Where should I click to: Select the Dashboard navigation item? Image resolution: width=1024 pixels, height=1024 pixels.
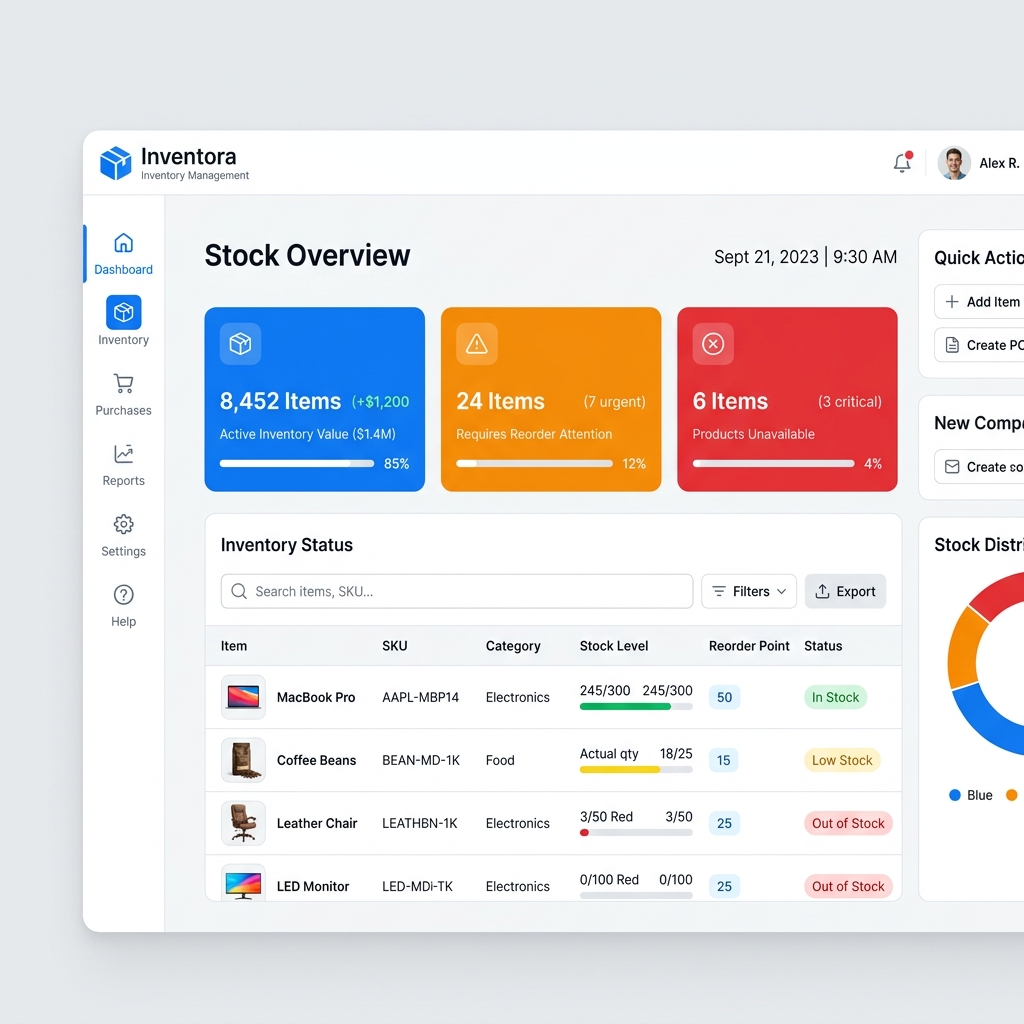click(123, 252)
